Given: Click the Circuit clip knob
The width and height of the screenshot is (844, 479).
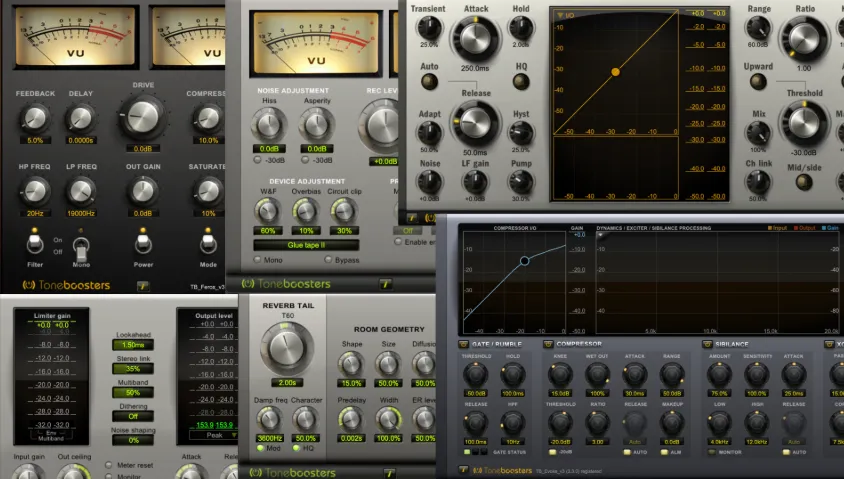Looking at the screenshot, I should click(344, 211).
